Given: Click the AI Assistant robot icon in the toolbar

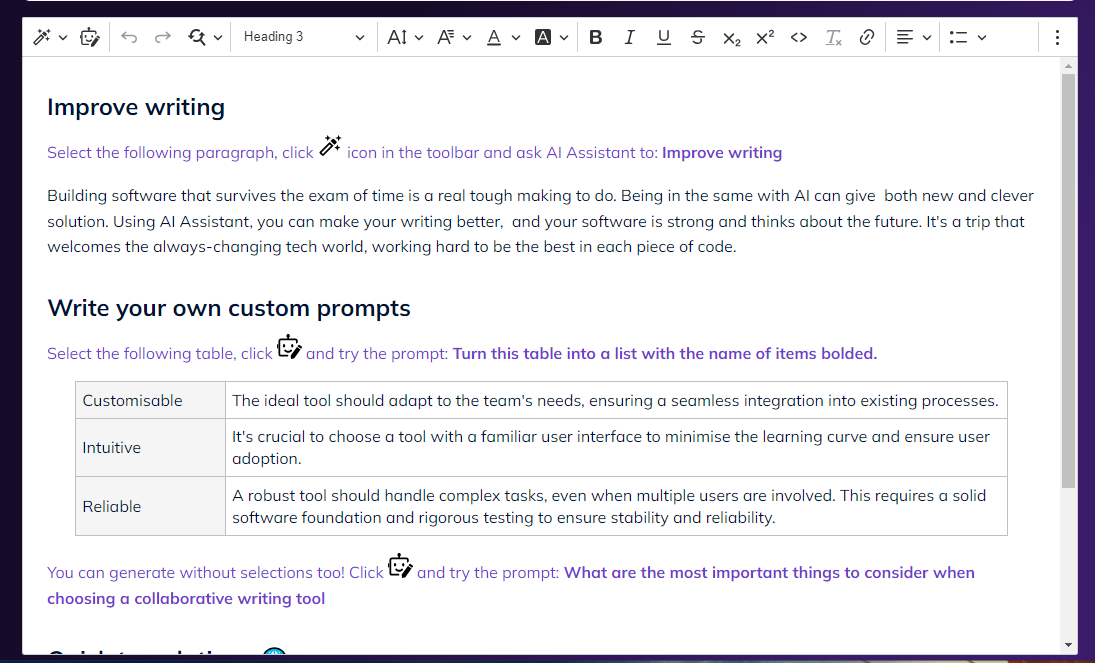Looking at the screenshot, I should (x=90, y=37).
